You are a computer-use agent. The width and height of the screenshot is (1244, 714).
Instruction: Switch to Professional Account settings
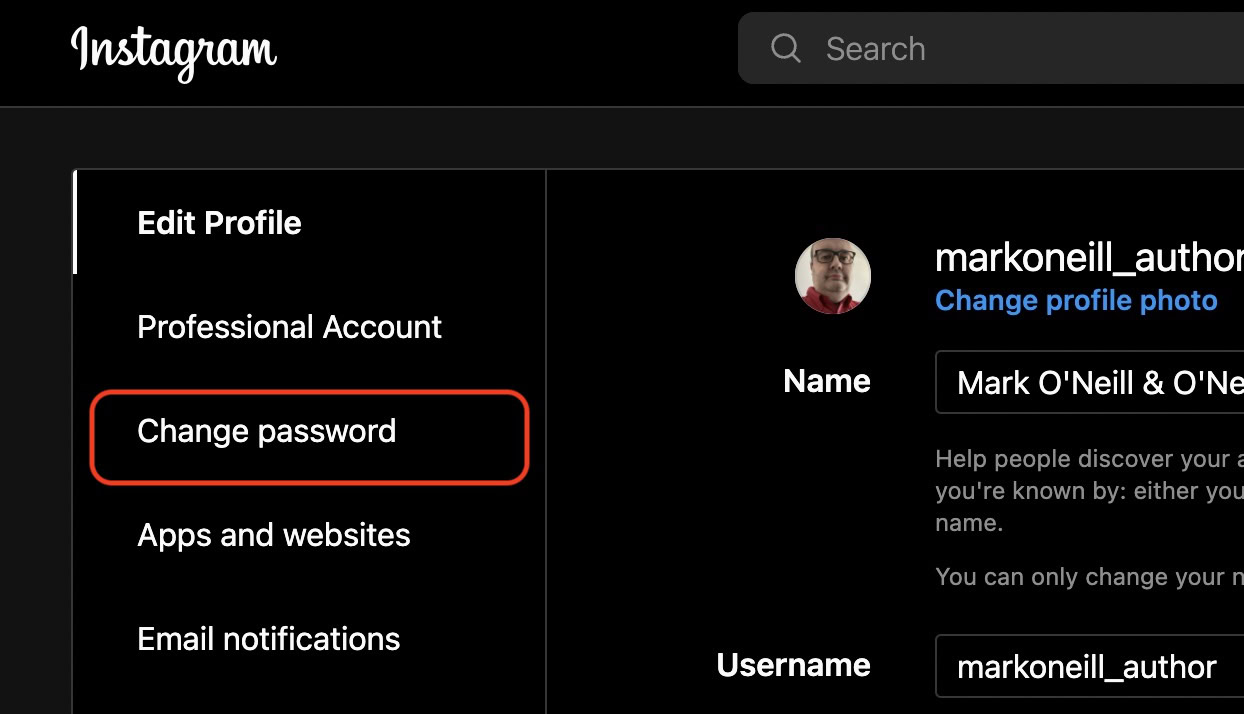tap(289, 327)
